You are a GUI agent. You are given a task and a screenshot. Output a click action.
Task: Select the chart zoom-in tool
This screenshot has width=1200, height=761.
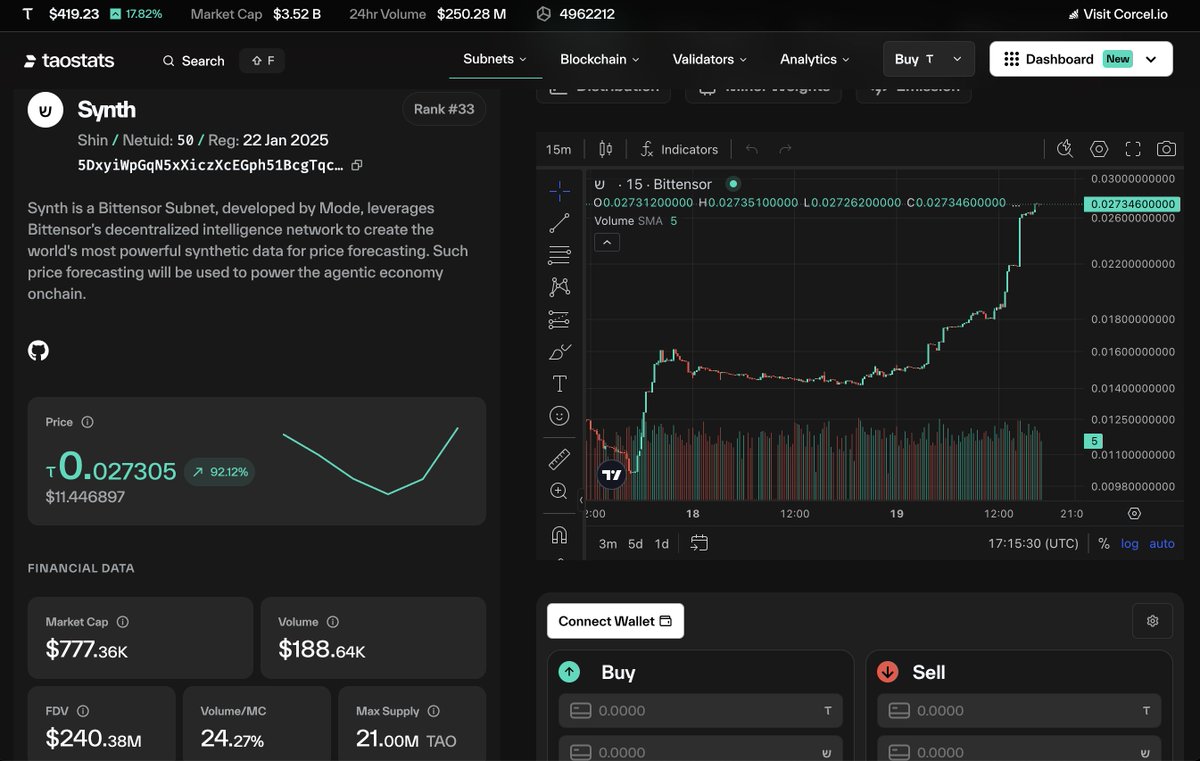(x=559, y=491)
